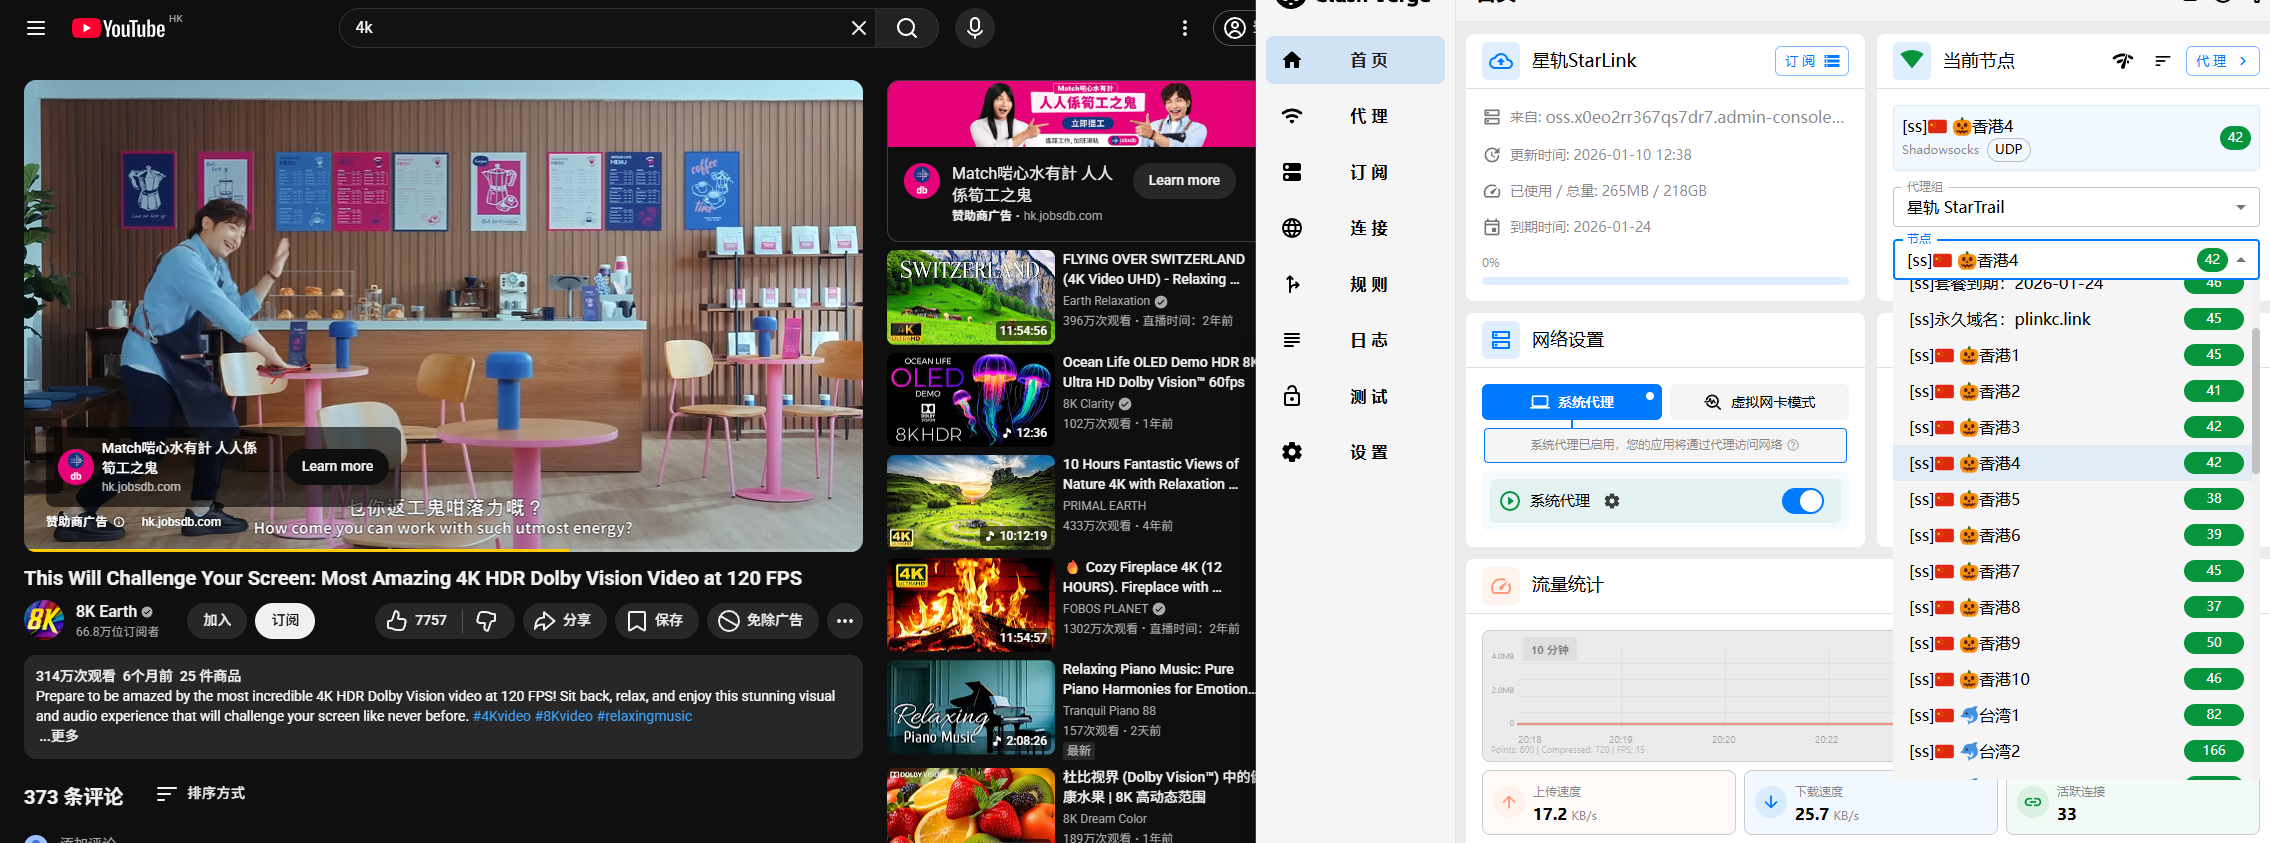Click the dislike thumbs-down icon

[x=487, y=621]
